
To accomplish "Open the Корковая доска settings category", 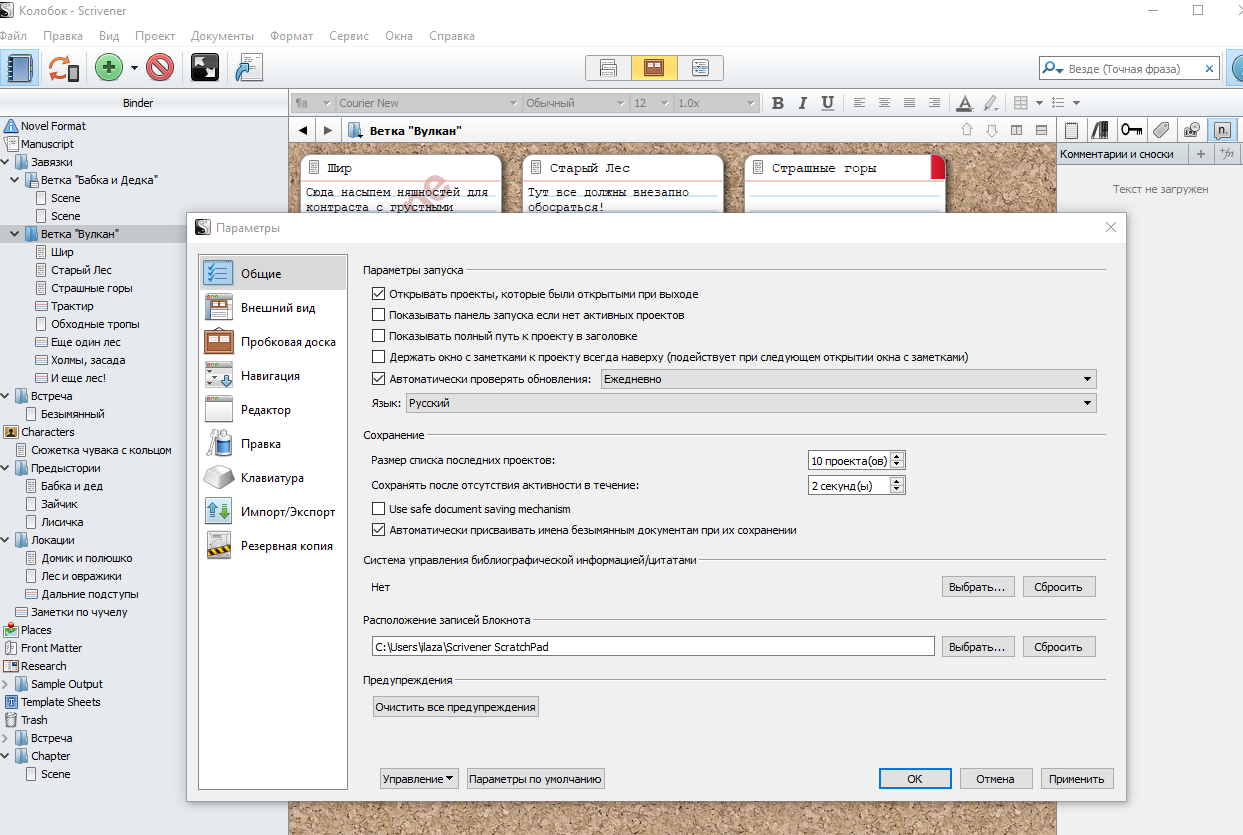I will (288, 342).
